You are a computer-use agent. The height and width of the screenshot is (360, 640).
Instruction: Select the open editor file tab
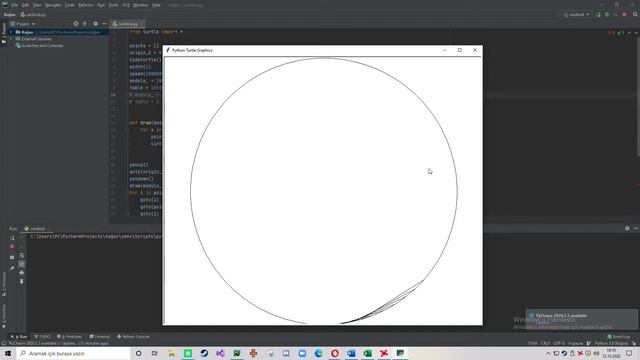pos(128,24)
